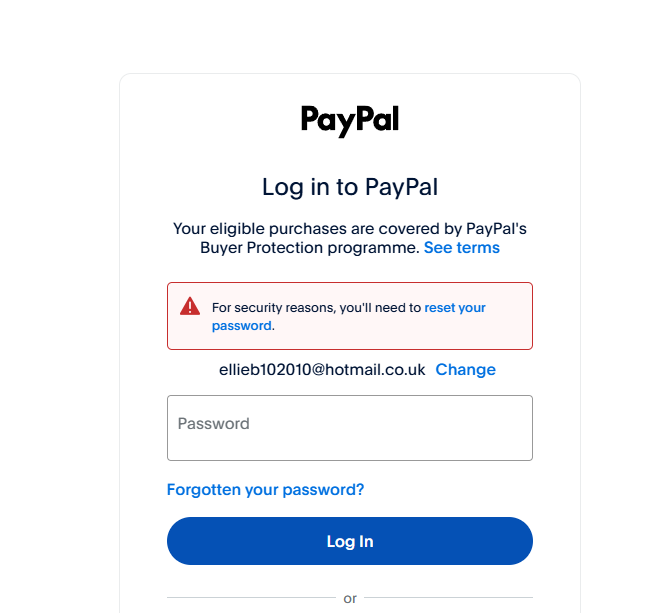Click the "or" divider text

[x=349, y=599]
